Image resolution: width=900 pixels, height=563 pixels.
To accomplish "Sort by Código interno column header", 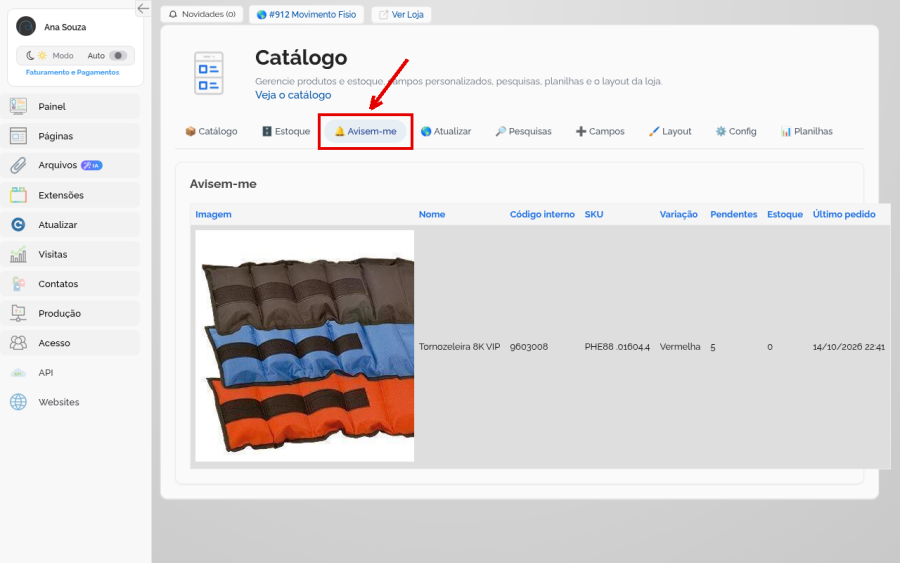I will tap(542, 214).
